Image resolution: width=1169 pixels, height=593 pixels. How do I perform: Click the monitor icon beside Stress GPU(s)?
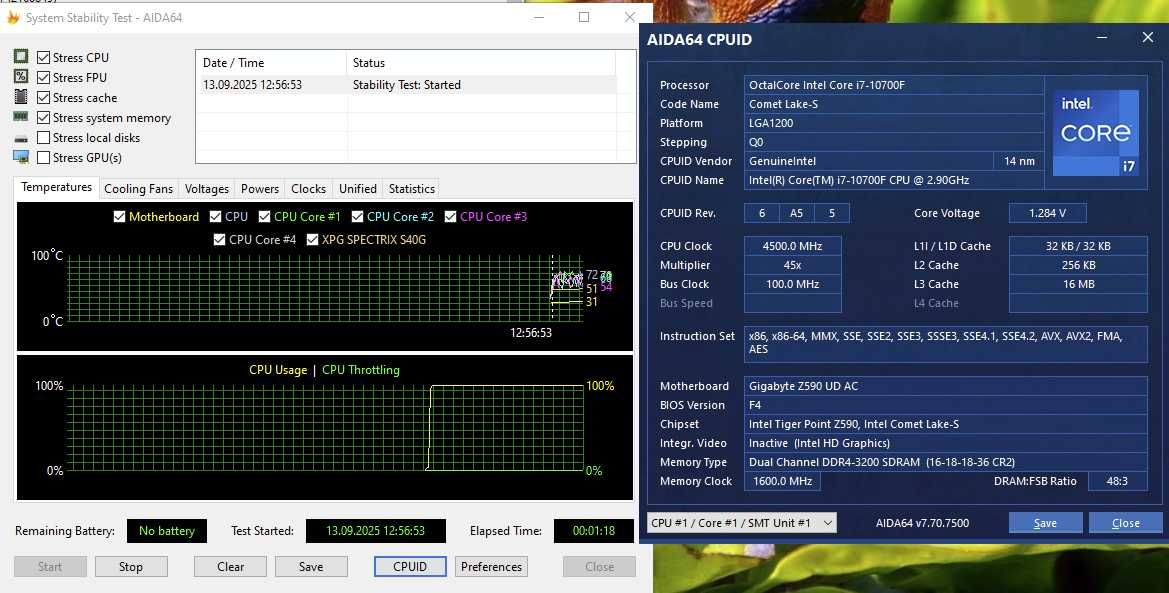click(x=21, y=157)
